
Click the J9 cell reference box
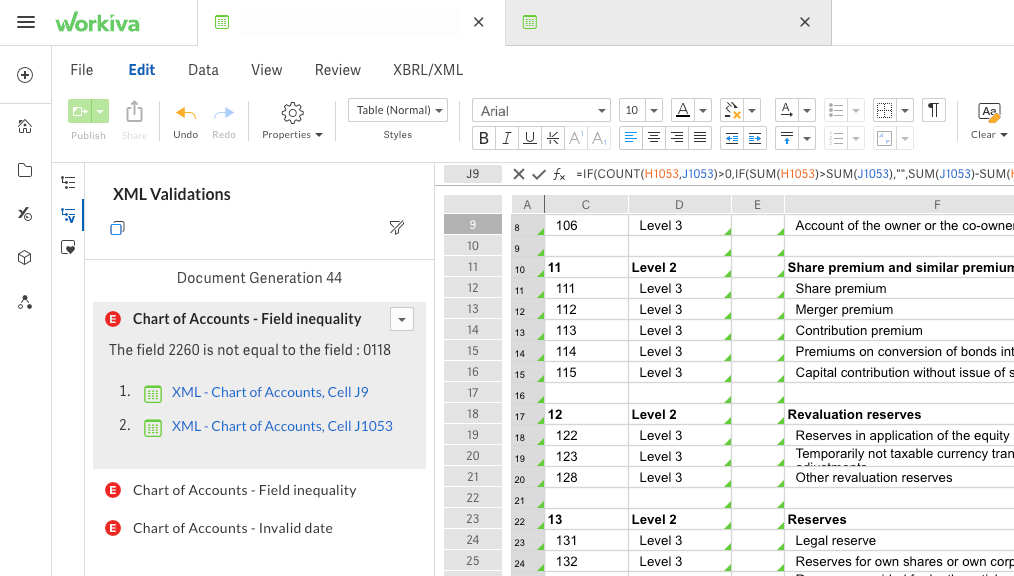[x=473, y=174]
